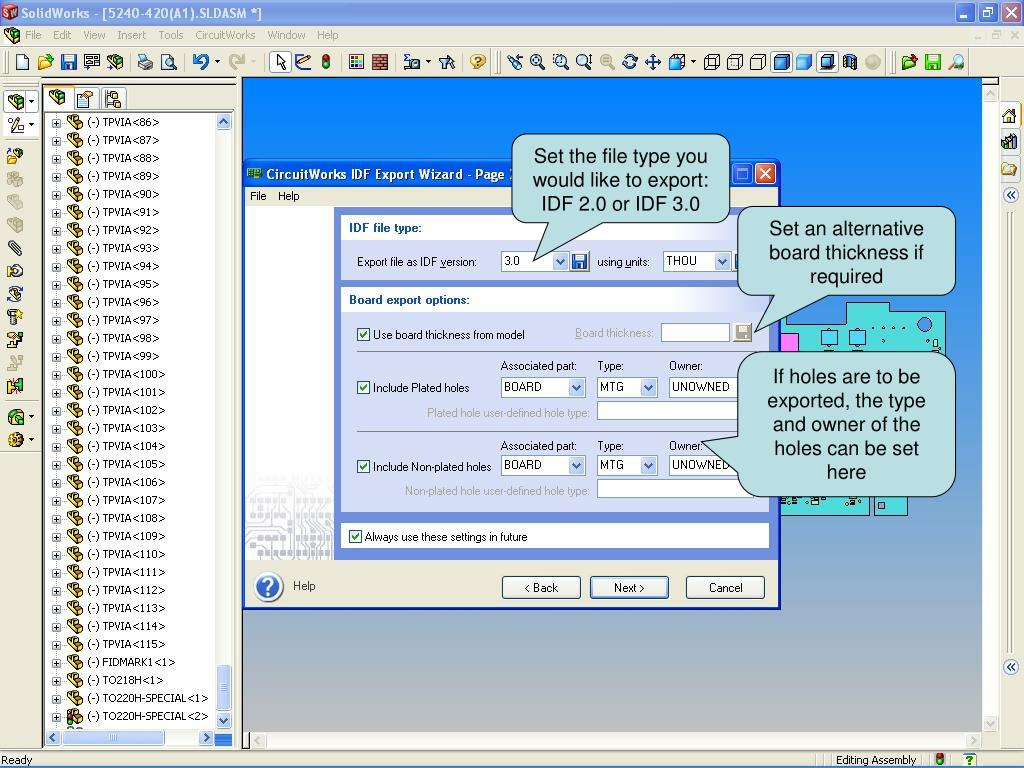Open the View Orientation dropdown arrow
1024x768 pixels.
click(x=693, y=62)
